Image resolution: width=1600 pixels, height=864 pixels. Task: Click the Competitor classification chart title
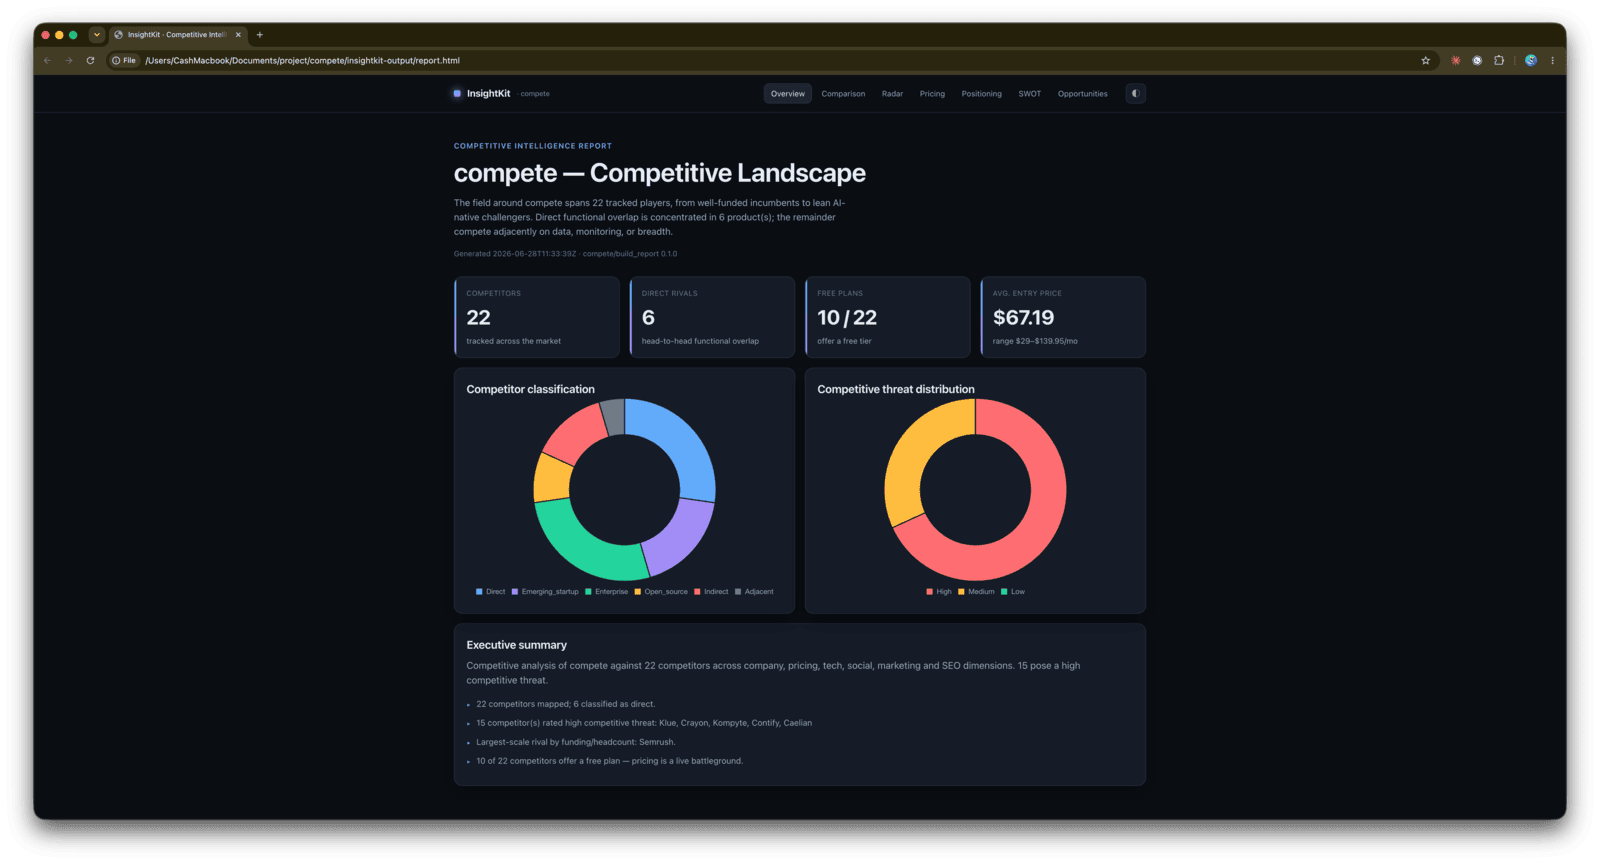(530, 390)
